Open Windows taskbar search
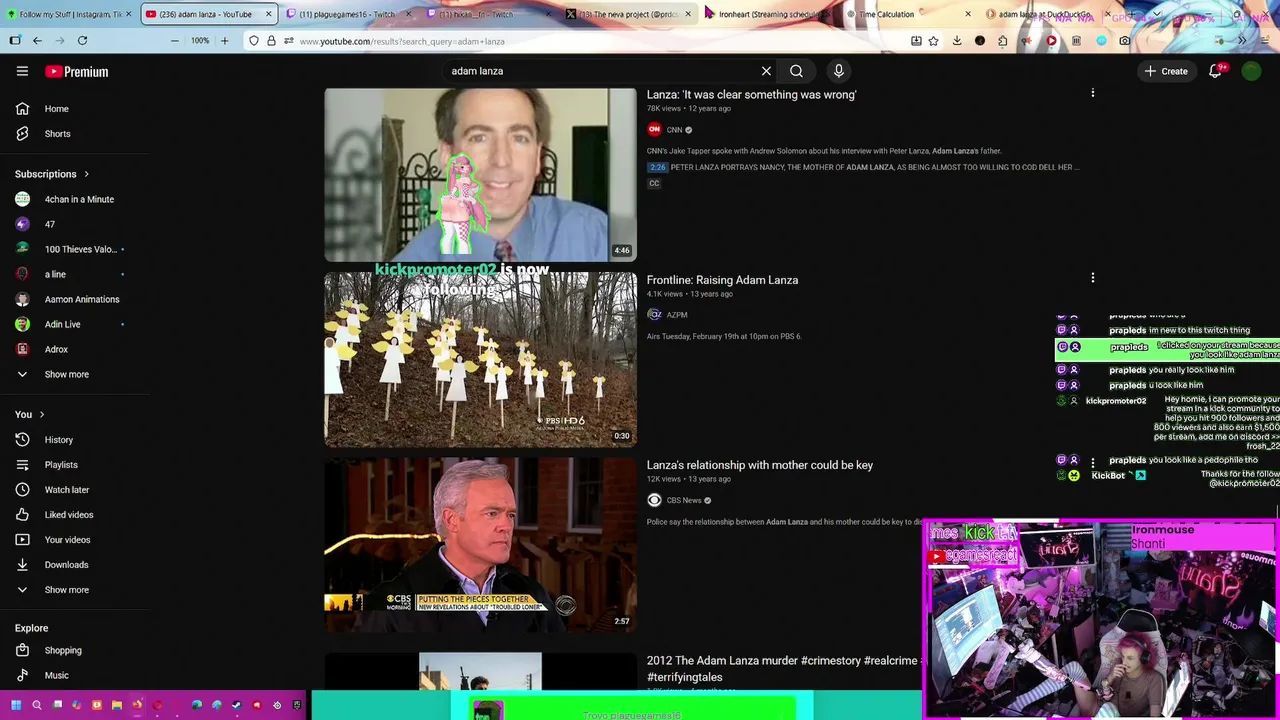This screenshot has height=720, width=1280. pos(36,705)
